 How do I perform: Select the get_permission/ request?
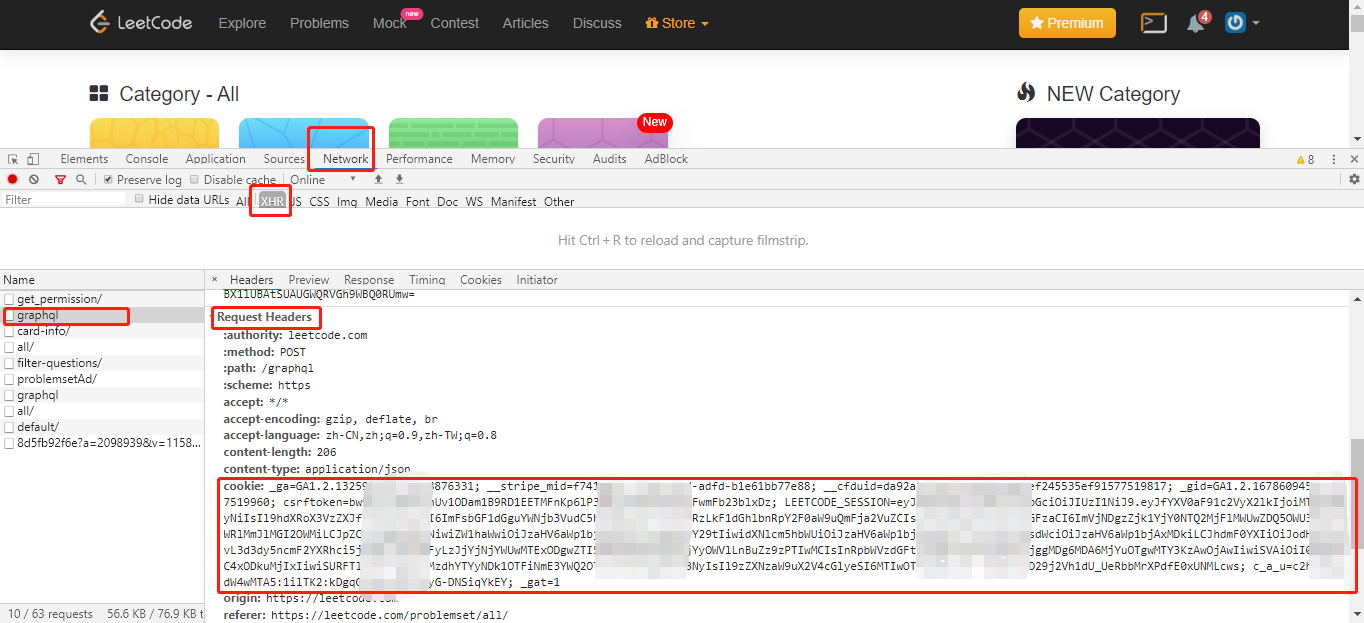101,299
